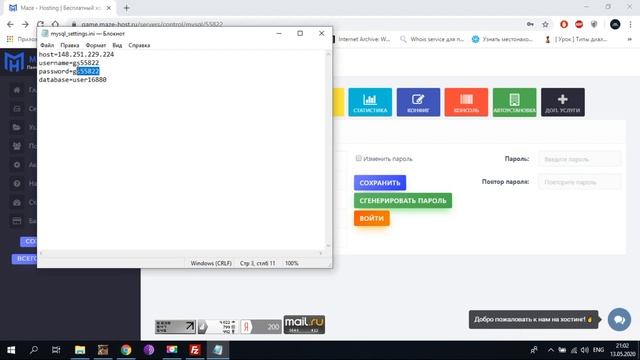Image resolution: width=640 pixels, height=360 pixels.
Task: Open File Explorer from the taskbar
Action: [x=80, y=350]
